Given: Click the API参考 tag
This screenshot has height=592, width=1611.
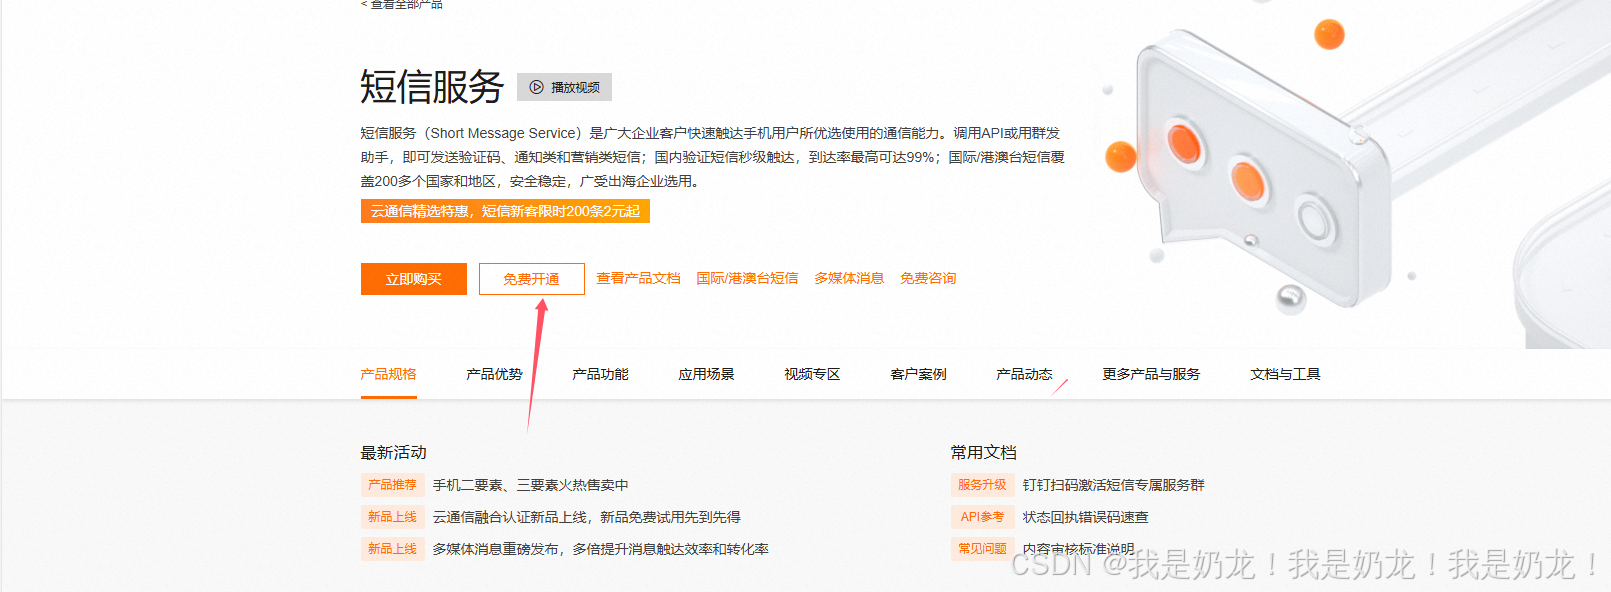Looking at the screenshot, I should [983, 517].
